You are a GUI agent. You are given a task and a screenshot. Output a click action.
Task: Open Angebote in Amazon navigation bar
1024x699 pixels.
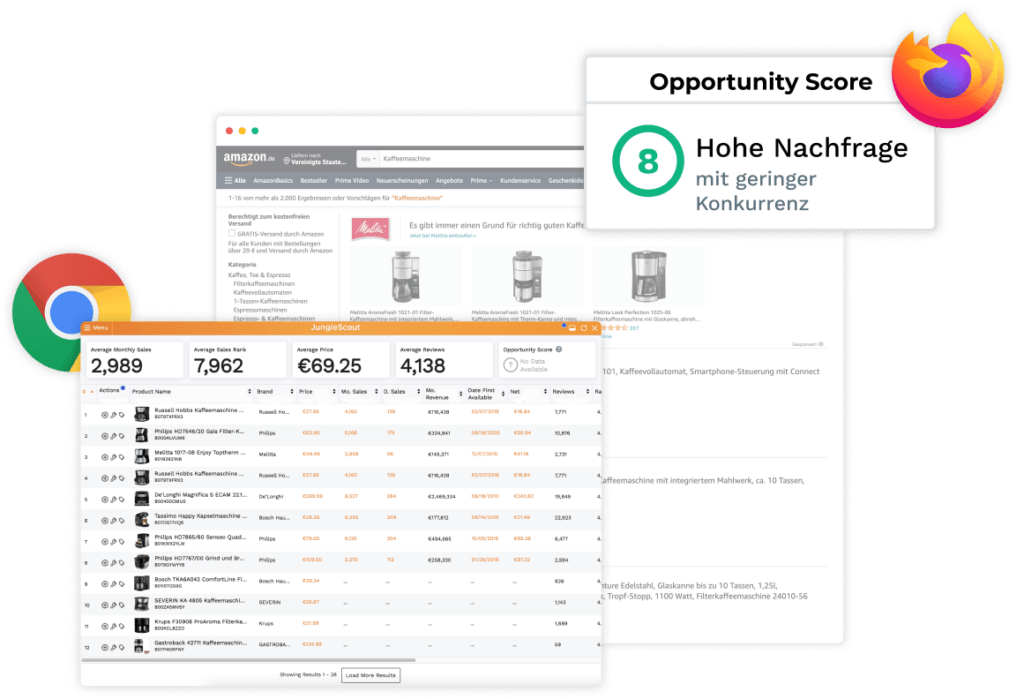[449, 180]
